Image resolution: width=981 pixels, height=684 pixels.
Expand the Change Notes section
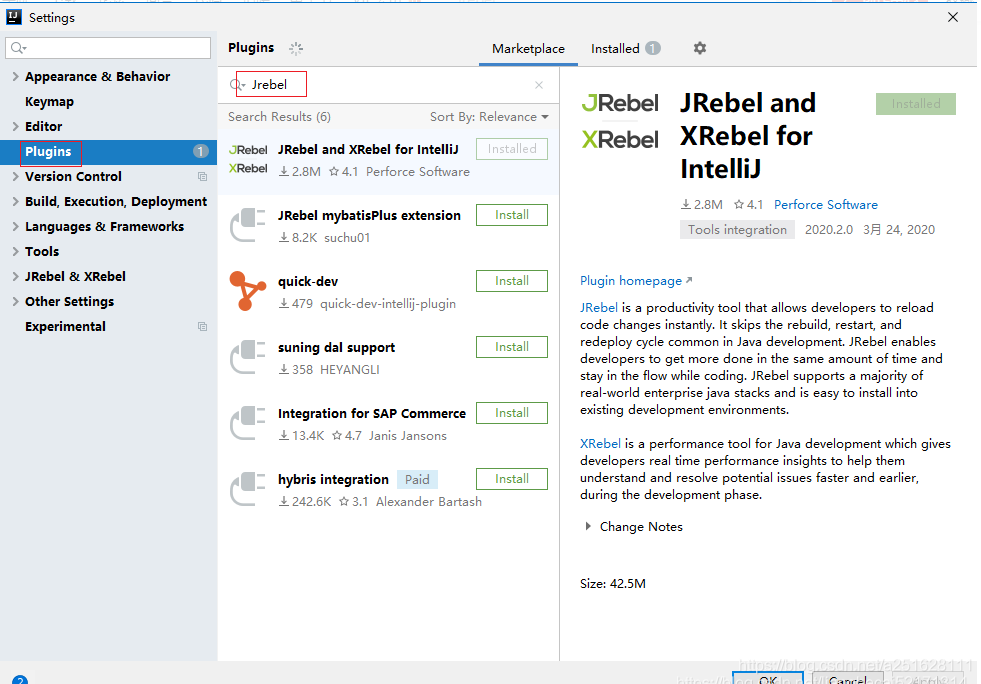[587, 526]
